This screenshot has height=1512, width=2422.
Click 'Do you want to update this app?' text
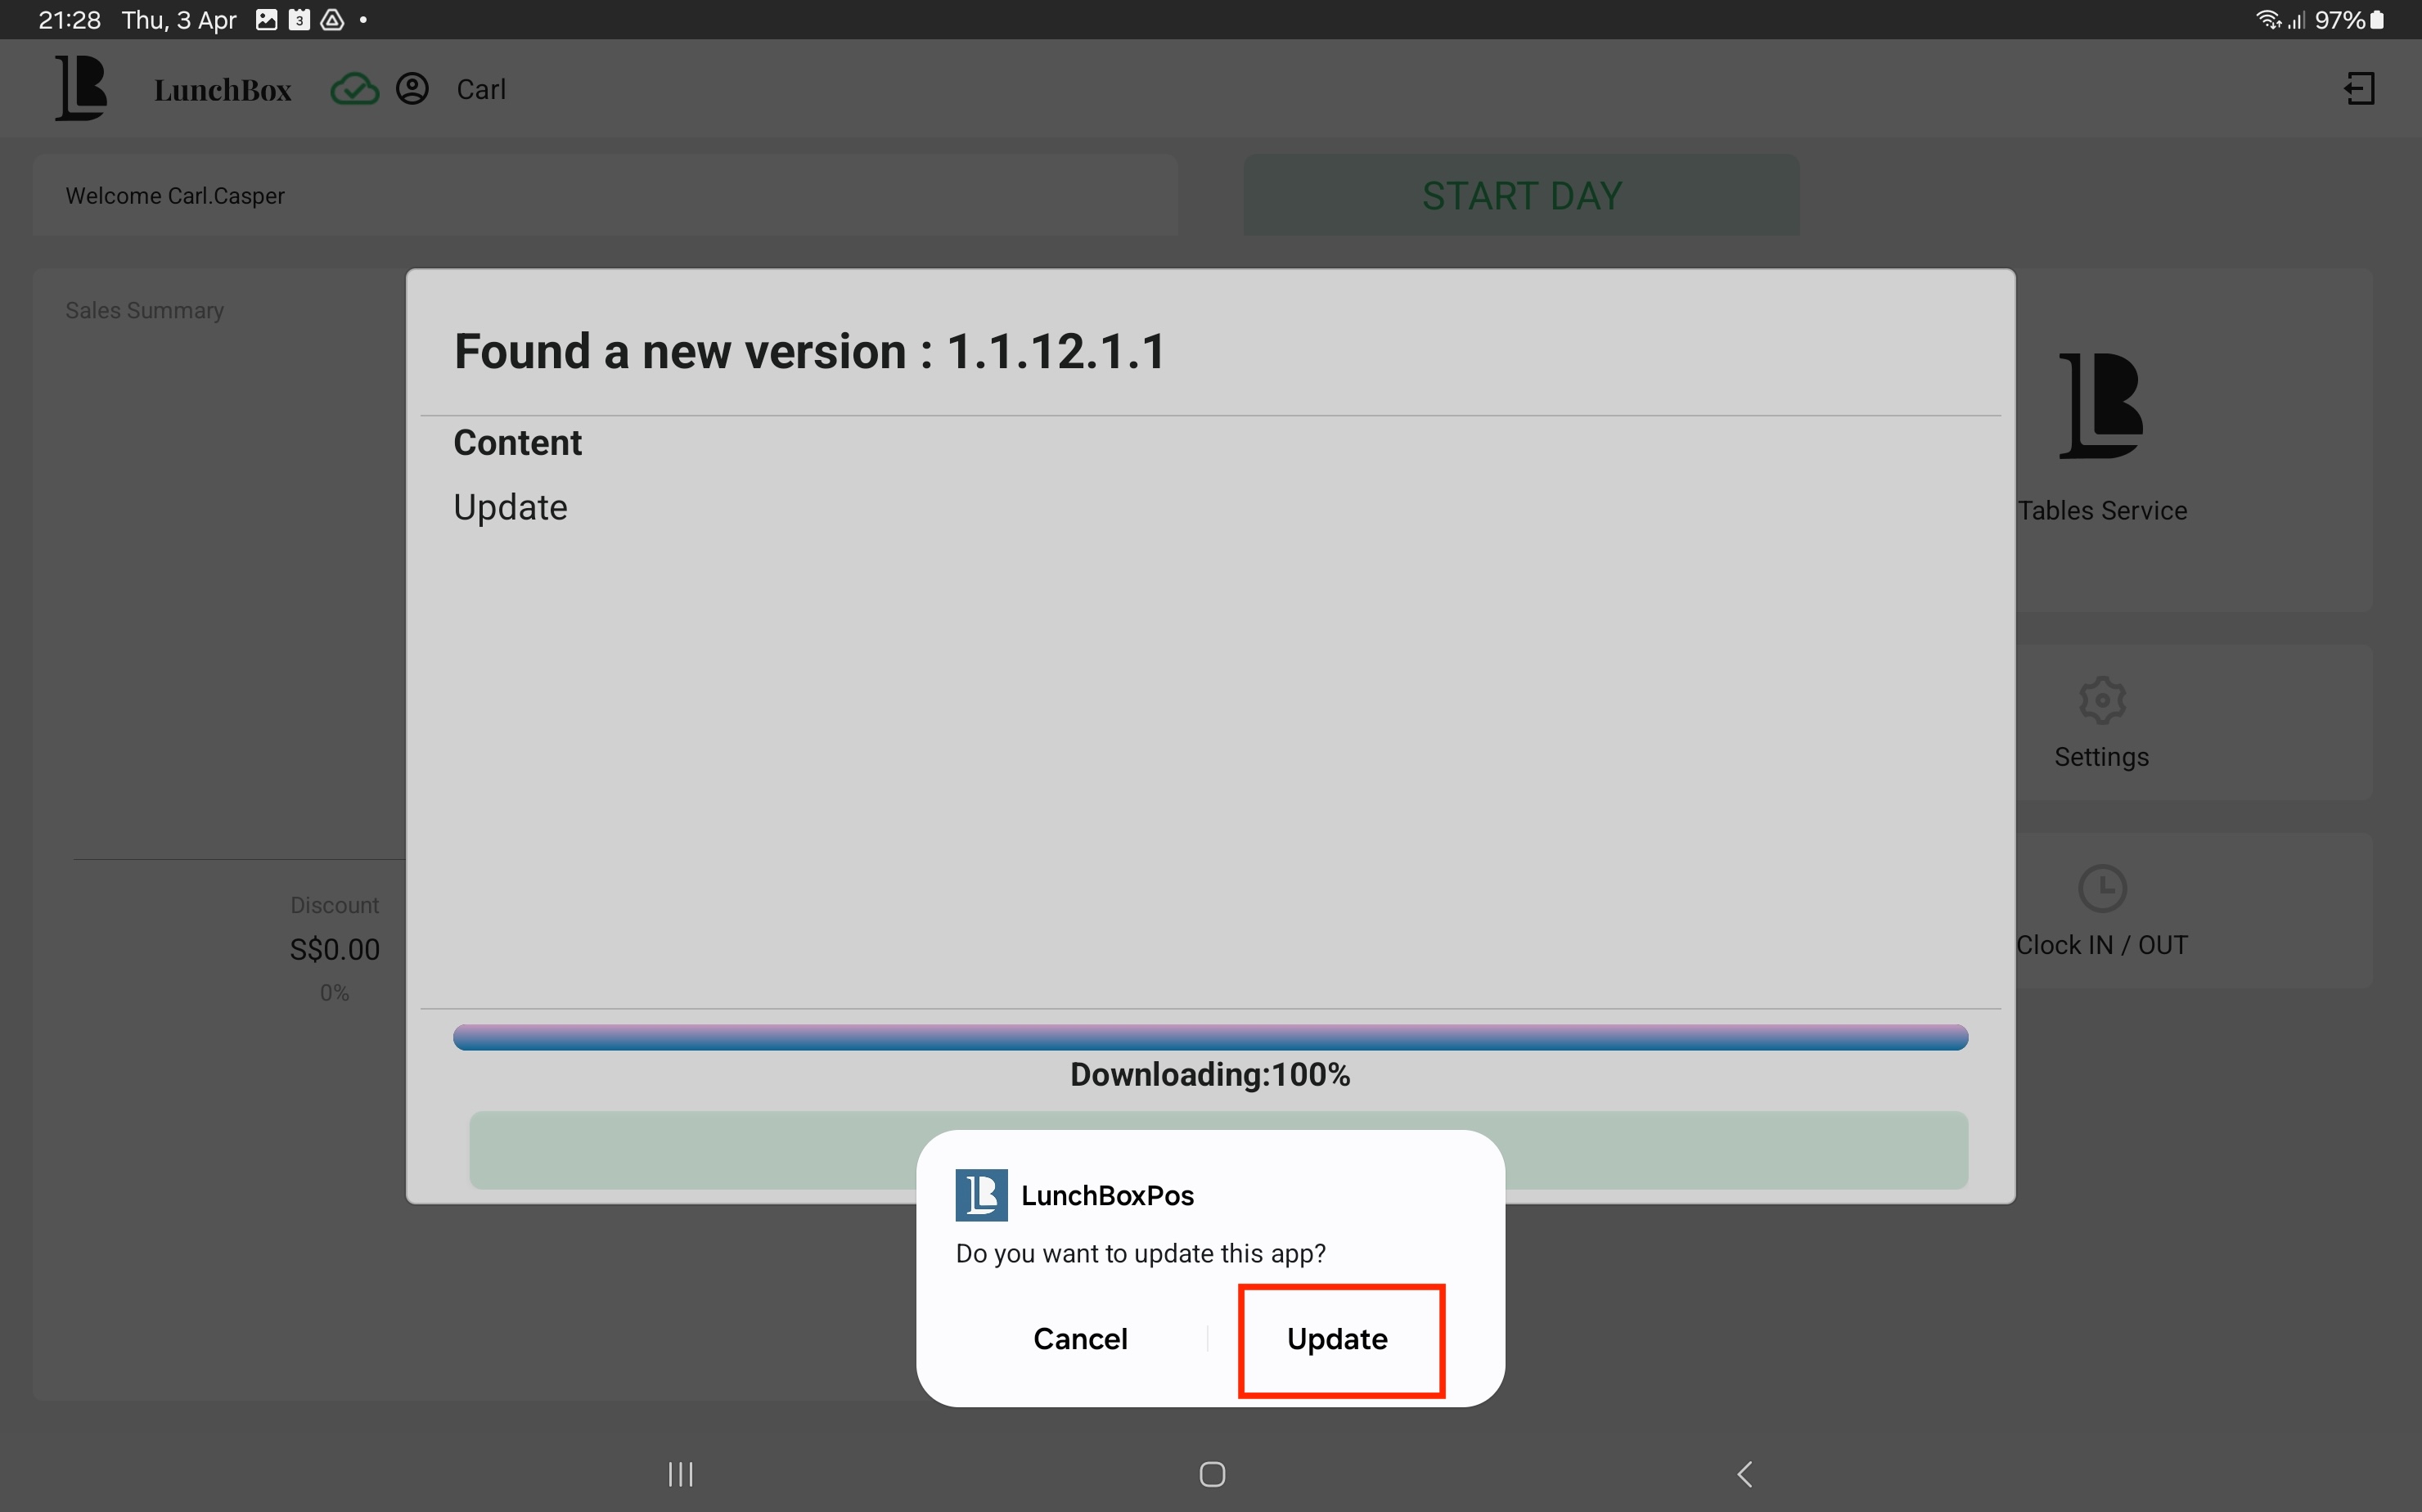click(1140, 1254)
